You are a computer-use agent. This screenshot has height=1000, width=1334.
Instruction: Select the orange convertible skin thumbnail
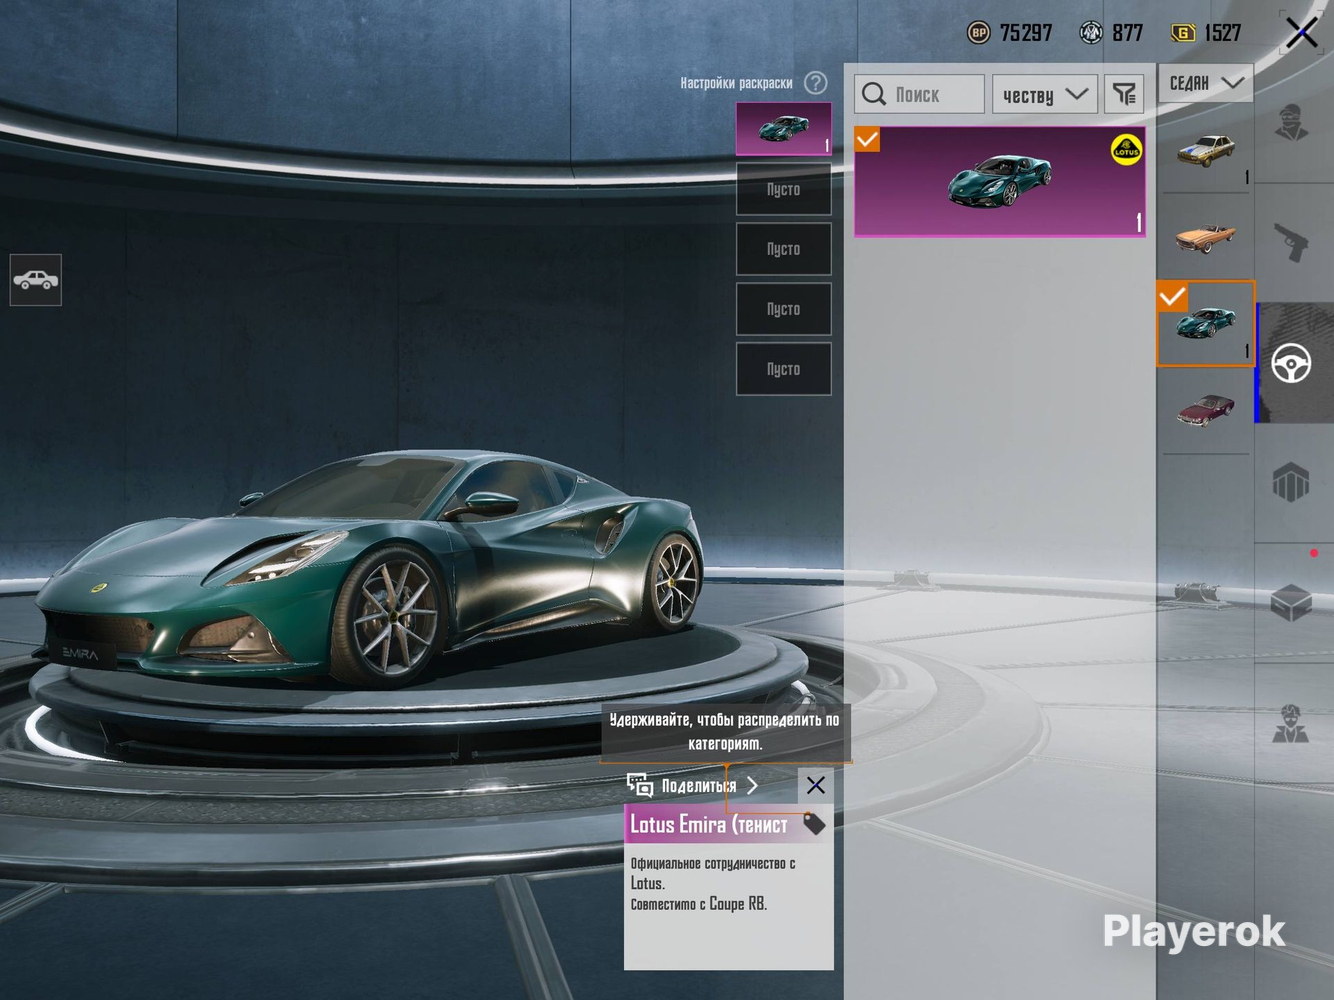(x=1206, y=237)
